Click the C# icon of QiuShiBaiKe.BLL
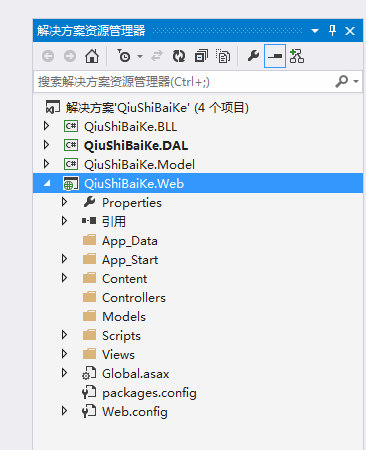Screen dimensions: 366x450 pos(71,126)
